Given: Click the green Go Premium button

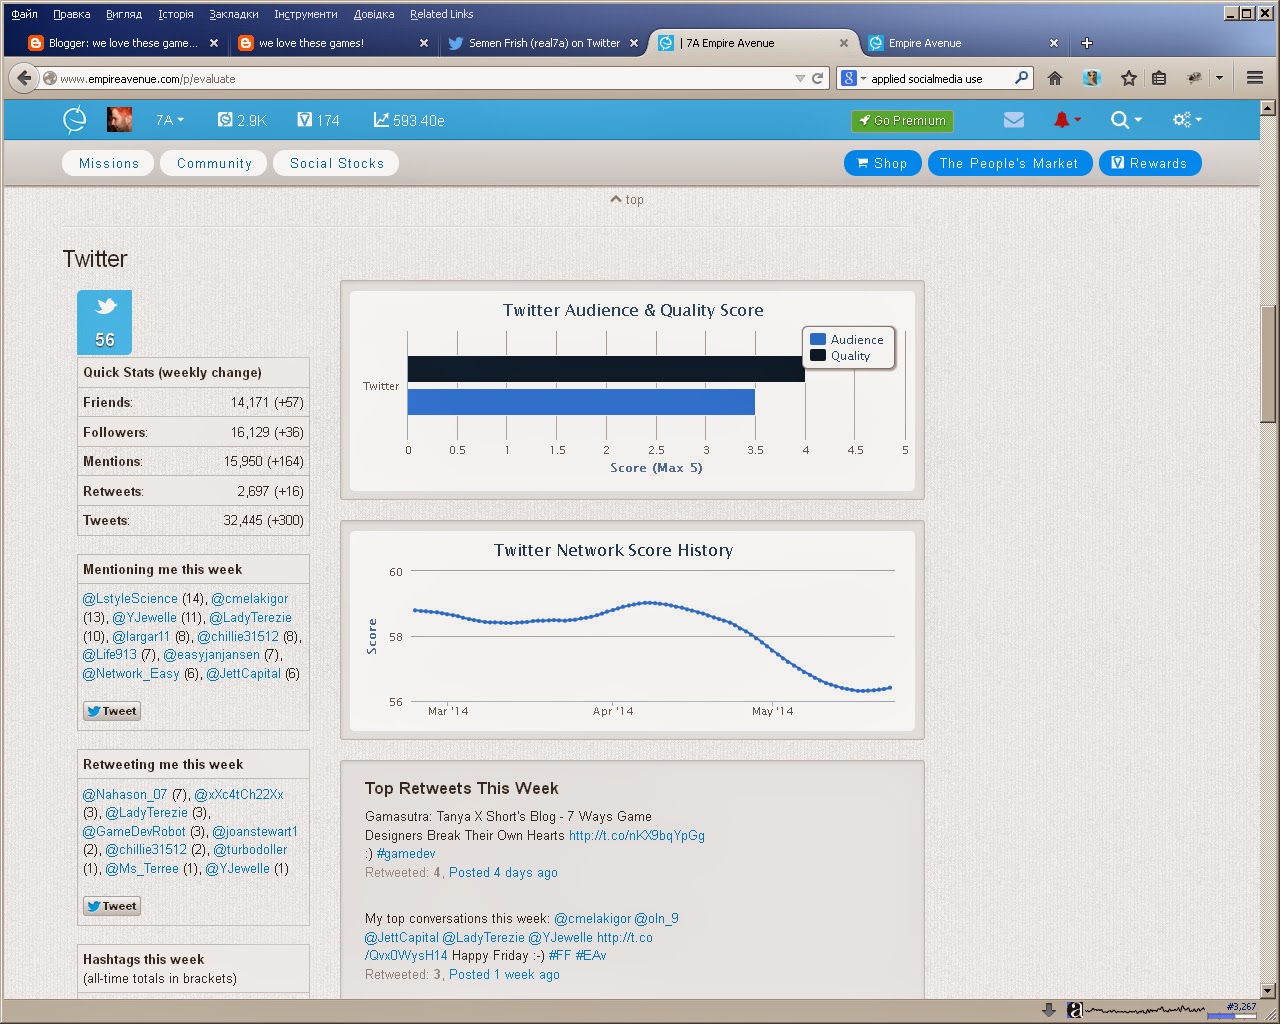Looking at the screenshot, I should 902,120.
